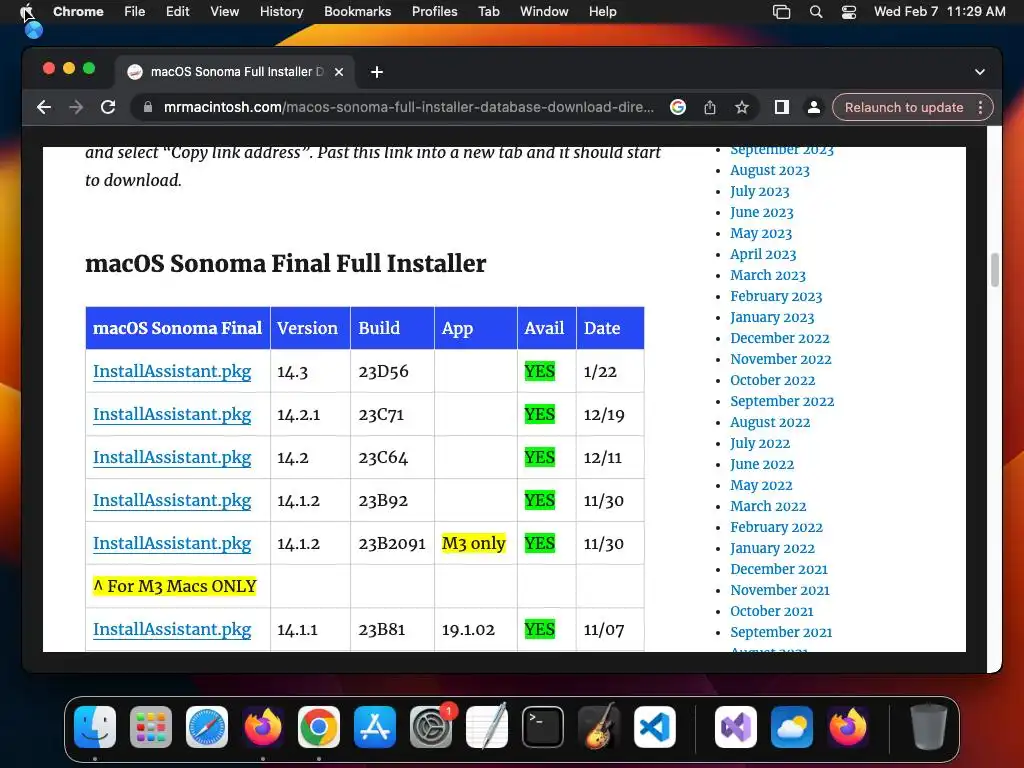Viewport: 1024px width, 768px height.
Task: Open the Chrome profile avatar menu
Action: click(814, 107)
